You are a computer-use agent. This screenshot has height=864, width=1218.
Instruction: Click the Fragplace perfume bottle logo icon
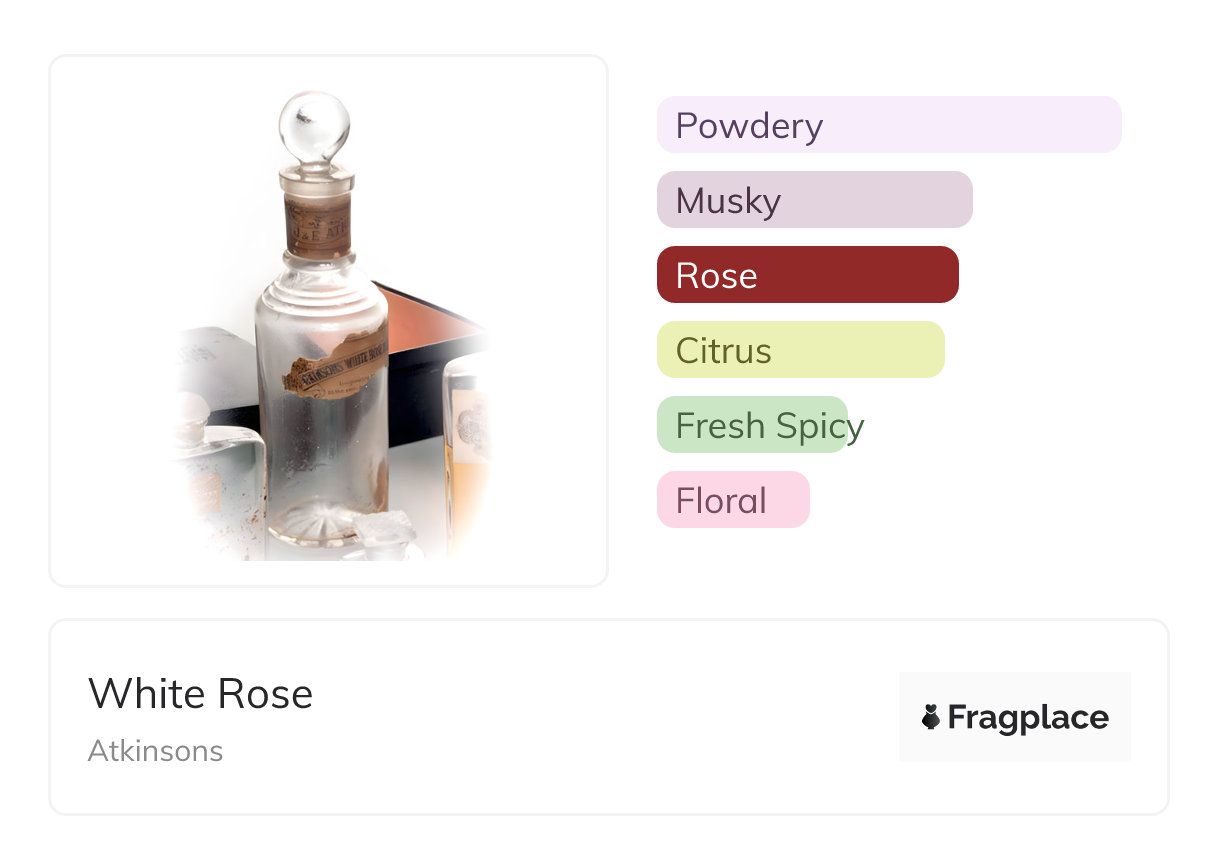931,717
